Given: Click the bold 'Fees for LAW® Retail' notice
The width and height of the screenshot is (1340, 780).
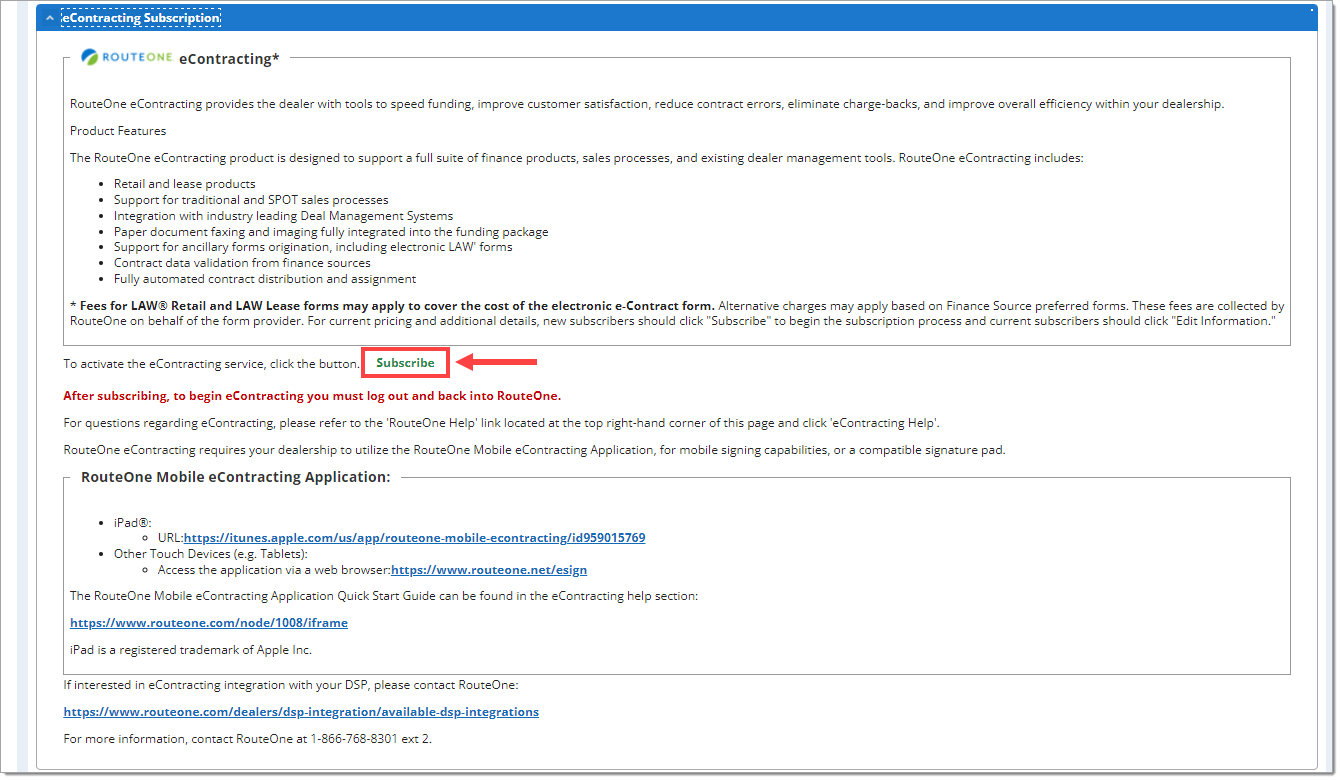Looking at the screenshot, I should (392, 306).
